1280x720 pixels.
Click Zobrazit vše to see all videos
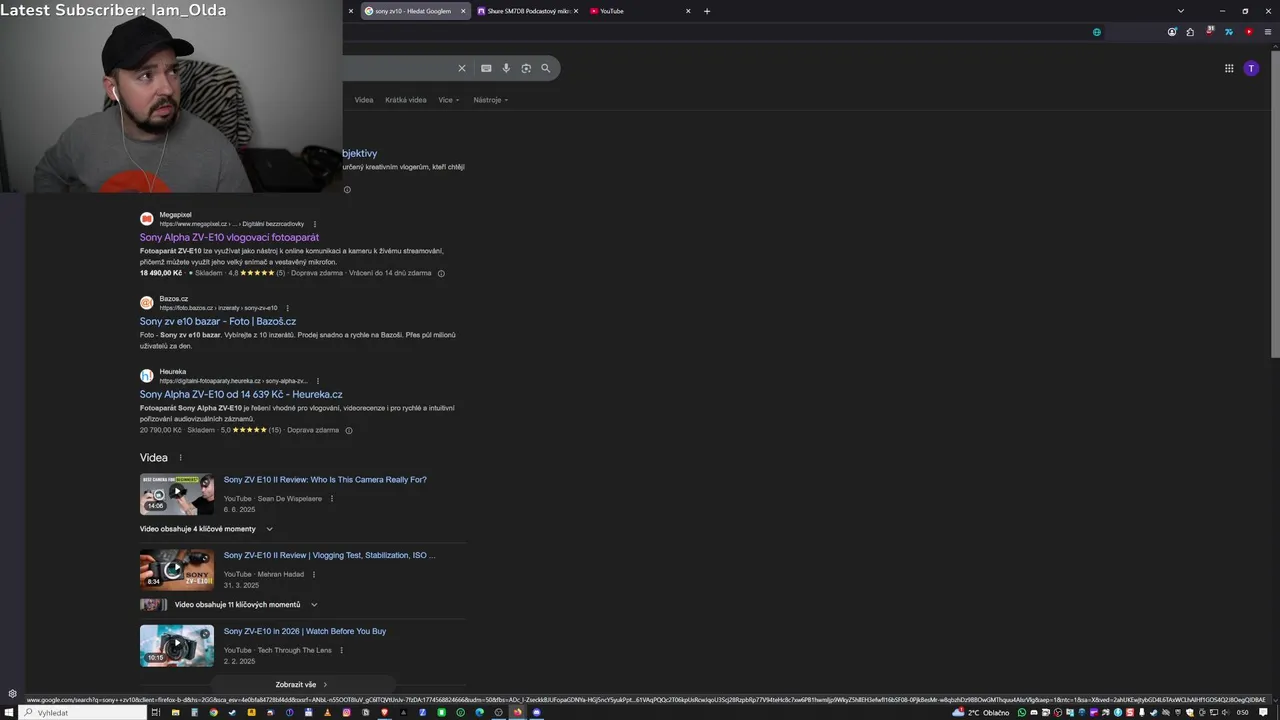301,685
